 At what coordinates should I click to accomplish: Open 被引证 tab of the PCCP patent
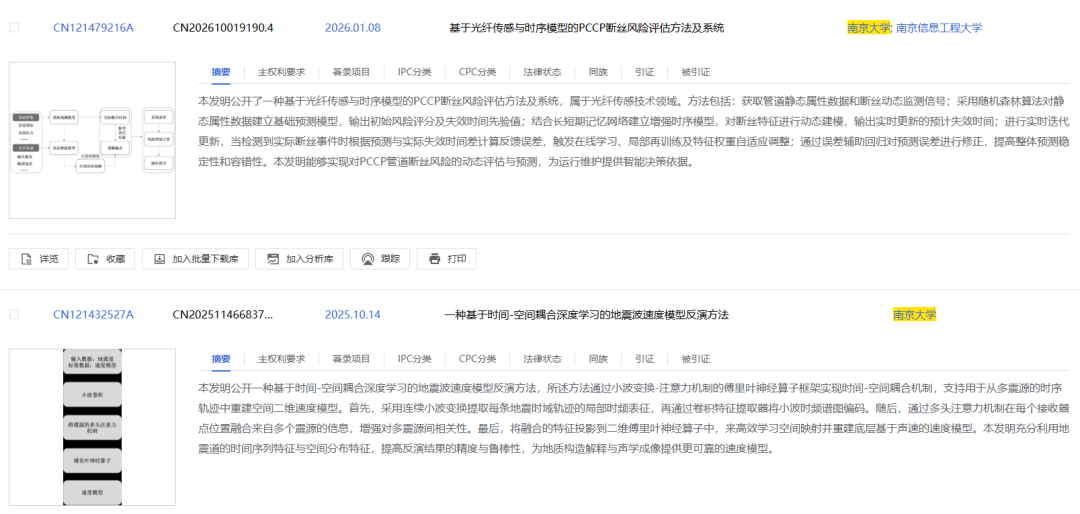coord(696,72)
